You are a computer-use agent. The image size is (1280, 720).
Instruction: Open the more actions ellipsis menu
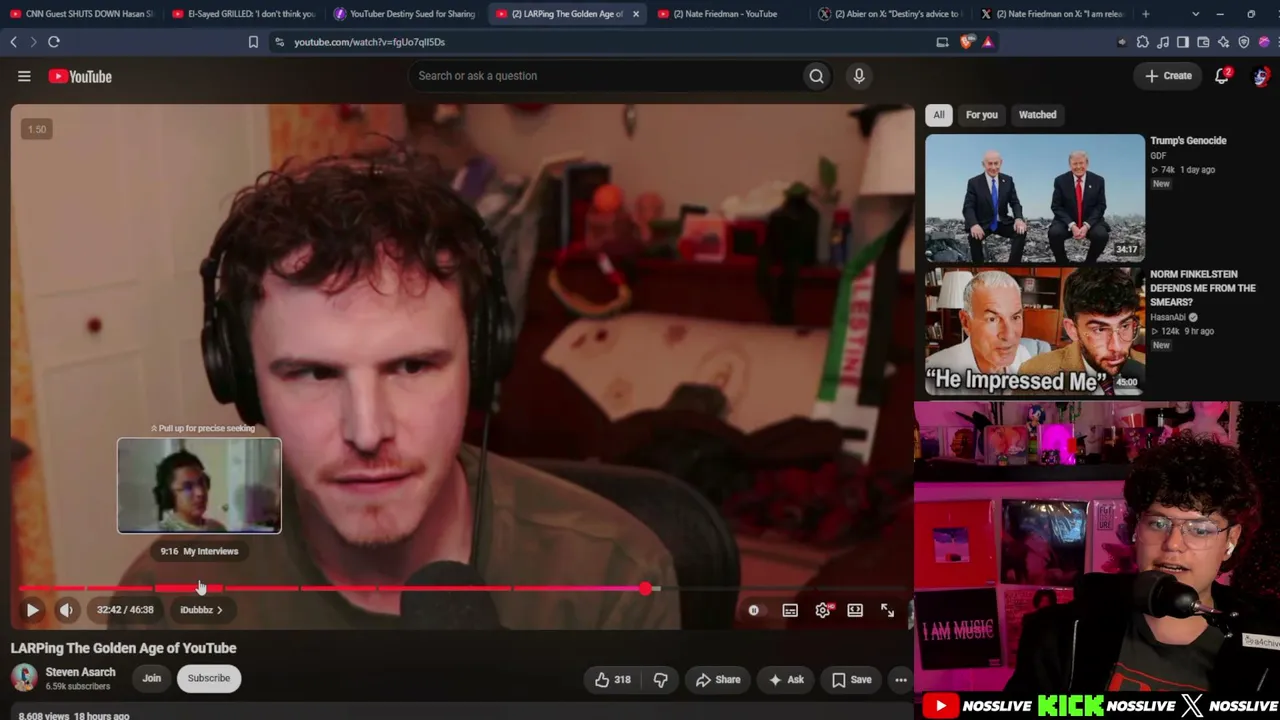pyautogui.click(x=901, y=680)
